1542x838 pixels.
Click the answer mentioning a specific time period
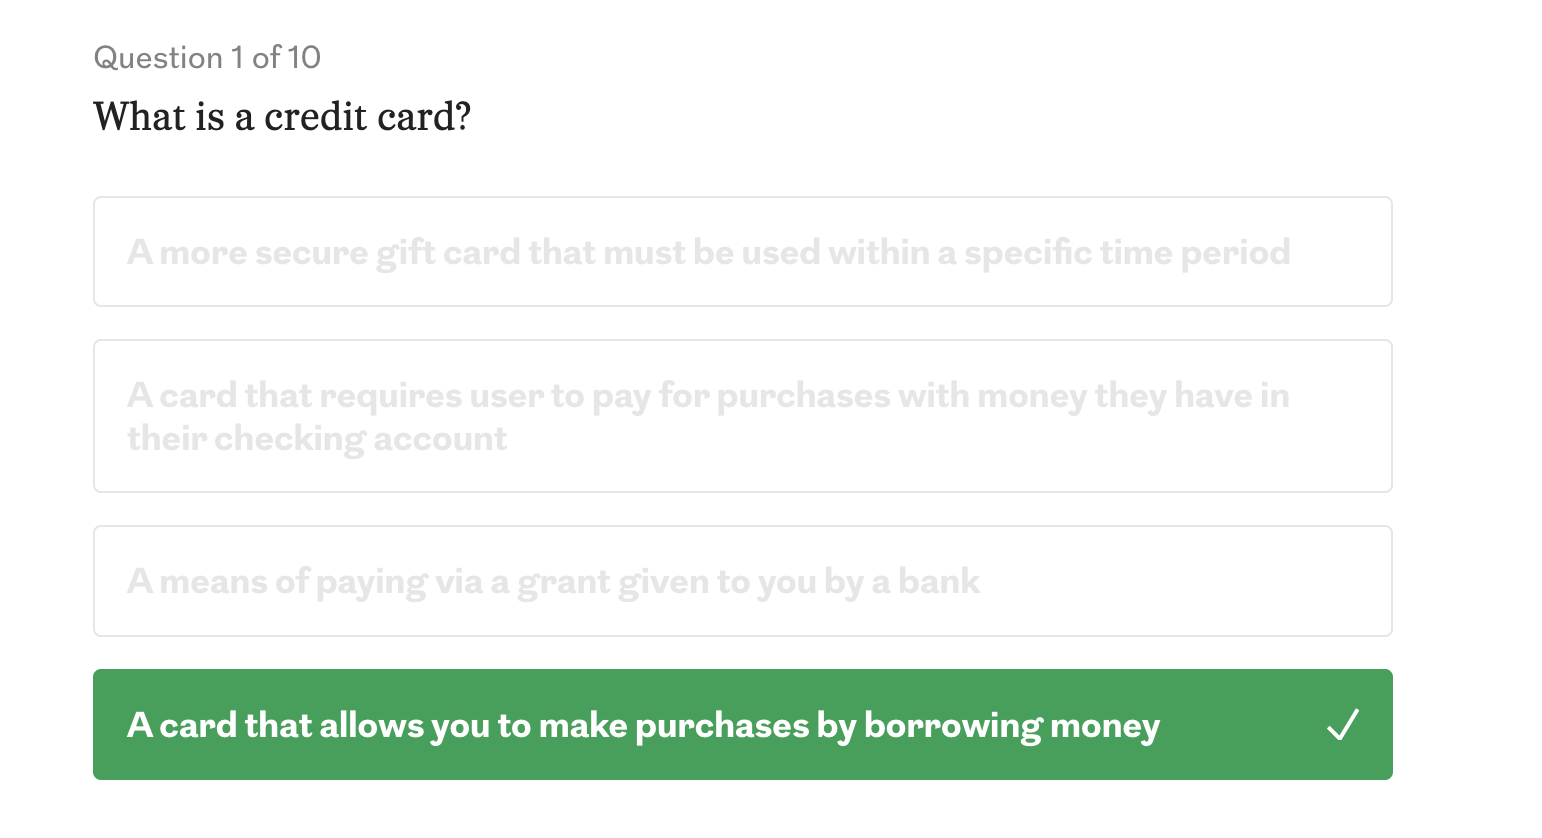click(742, 252)
